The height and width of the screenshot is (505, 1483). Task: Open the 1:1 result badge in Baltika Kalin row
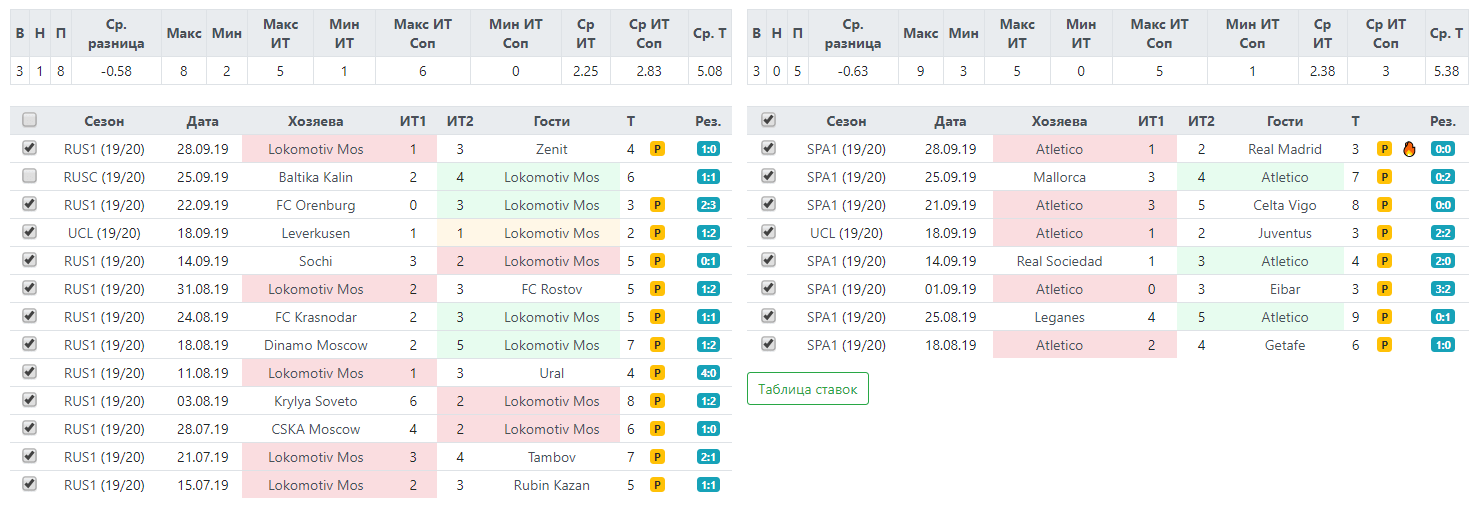point(708,177)
